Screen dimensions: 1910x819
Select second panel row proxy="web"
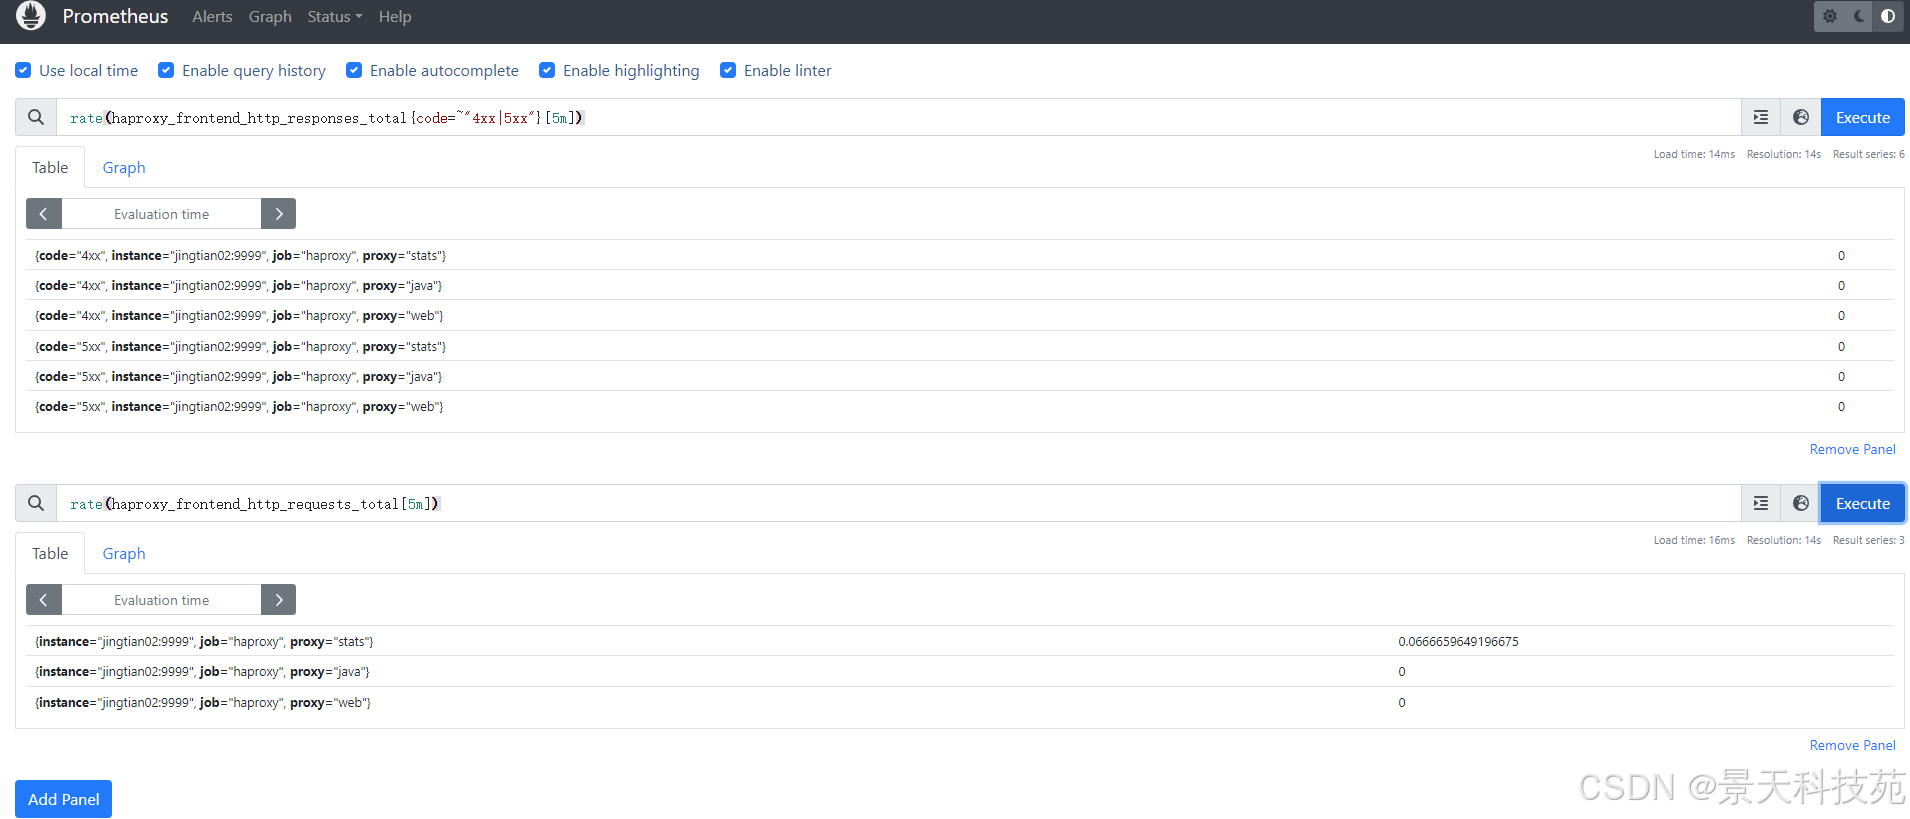pos(960,702)
